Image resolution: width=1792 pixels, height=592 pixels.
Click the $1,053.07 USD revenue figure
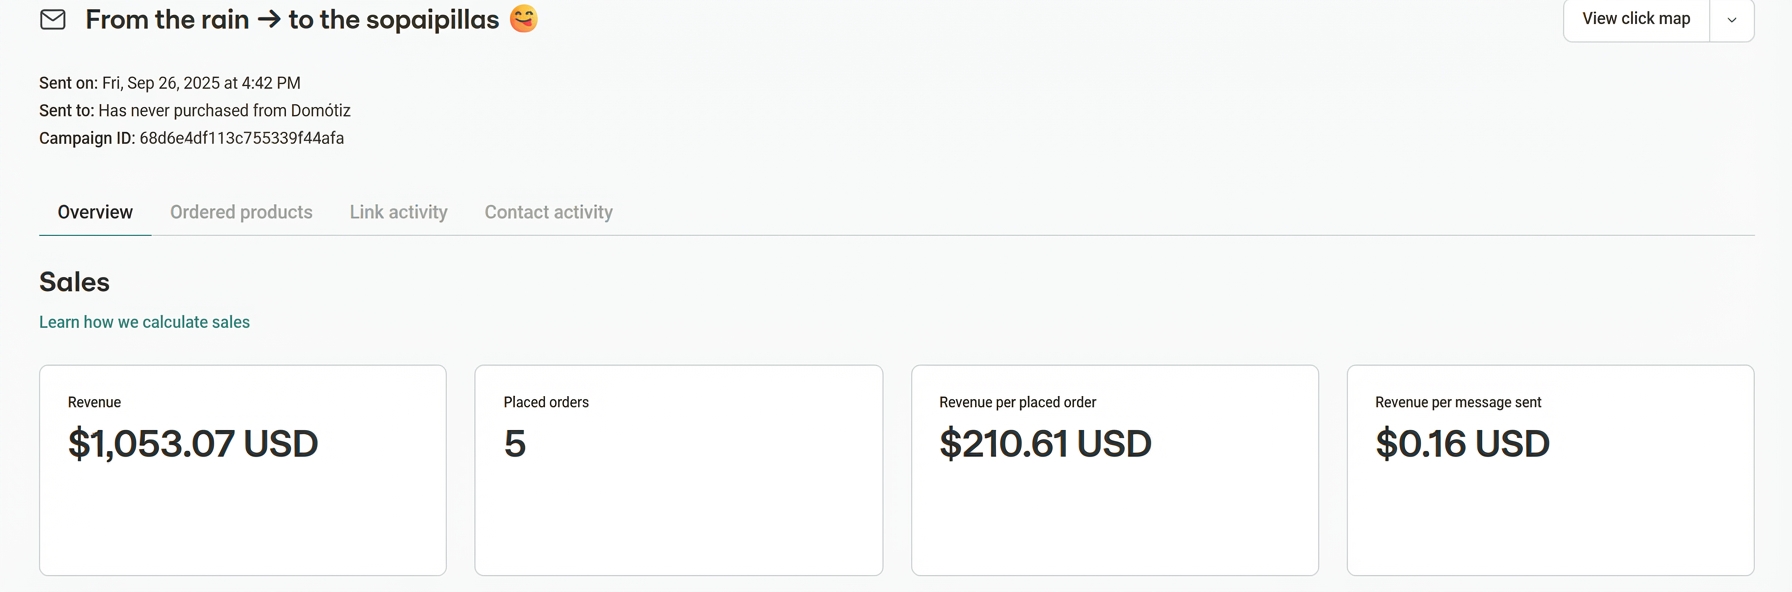click(193, 444)
